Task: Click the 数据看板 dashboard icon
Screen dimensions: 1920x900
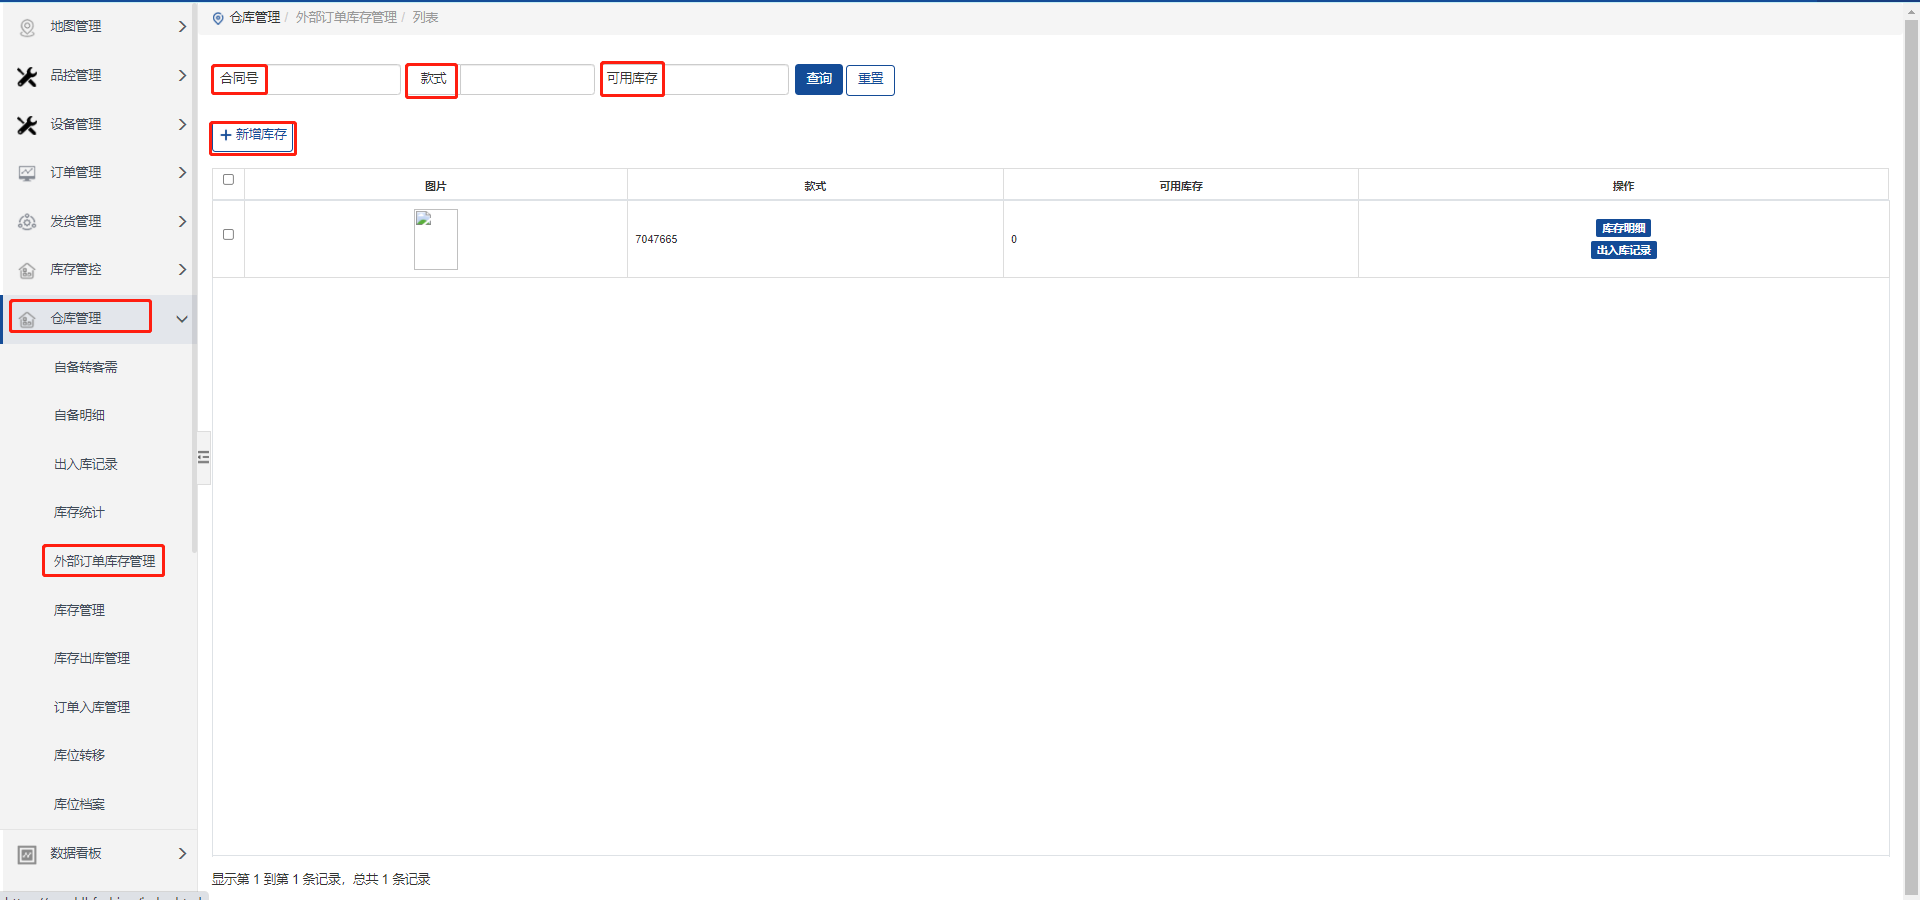Action: [x=27, y=854]
